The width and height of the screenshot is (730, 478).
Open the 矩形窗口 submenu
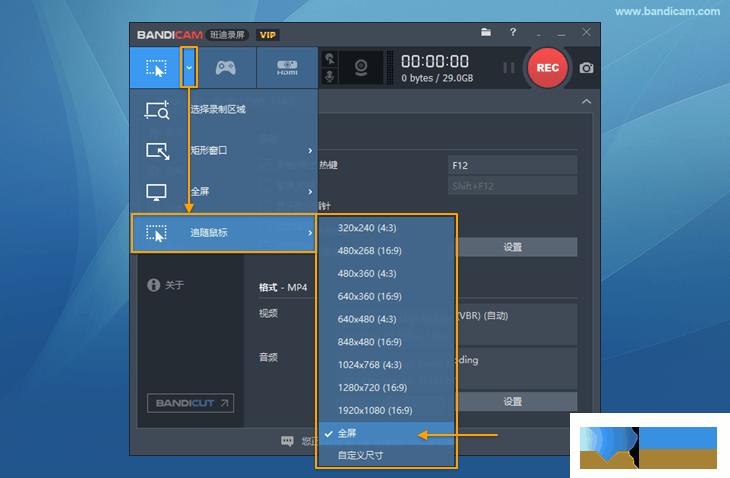coord(224,150)
